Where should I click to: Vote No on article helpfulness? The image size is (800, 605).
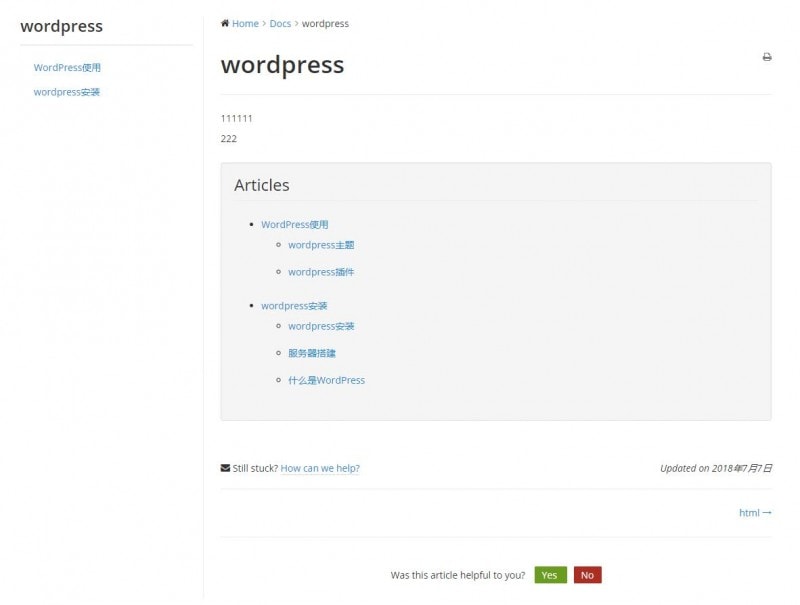(587, 575)
